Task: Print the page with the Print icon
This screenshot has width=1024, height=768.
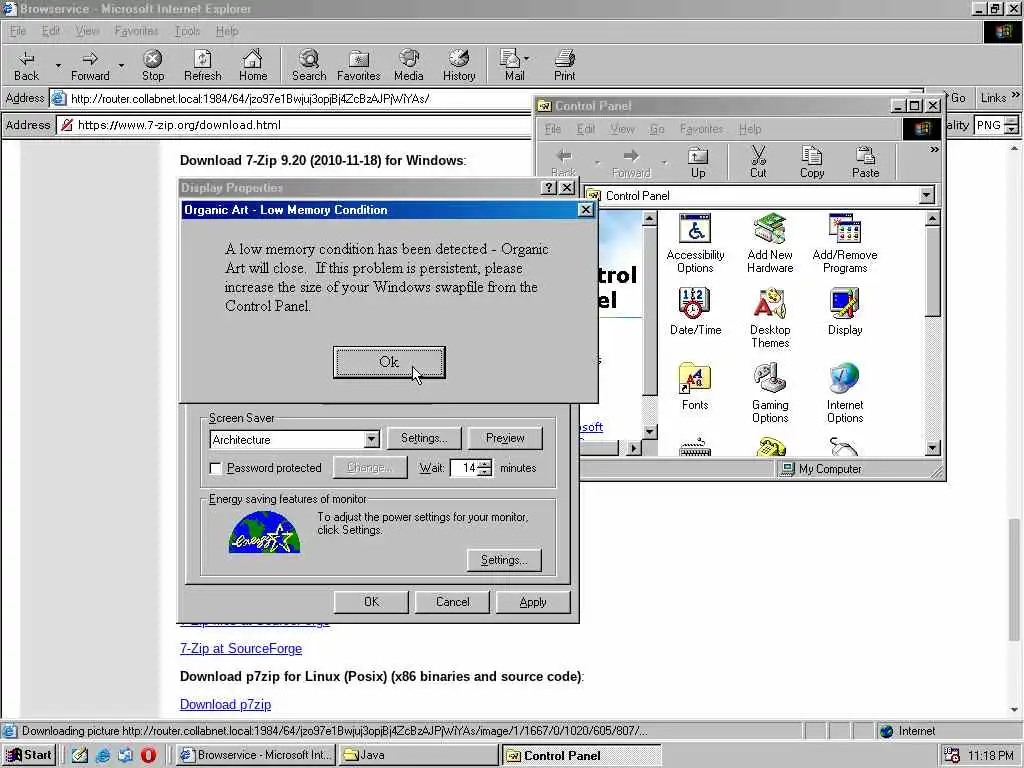Action: coord(565,66)
